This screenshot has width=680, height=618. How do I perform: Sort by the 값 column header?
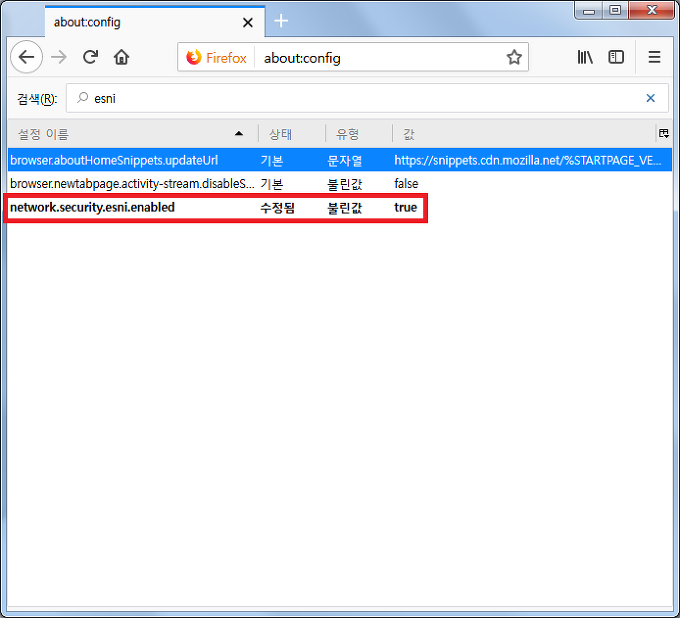pyautogui.click(x=524, y=134)
